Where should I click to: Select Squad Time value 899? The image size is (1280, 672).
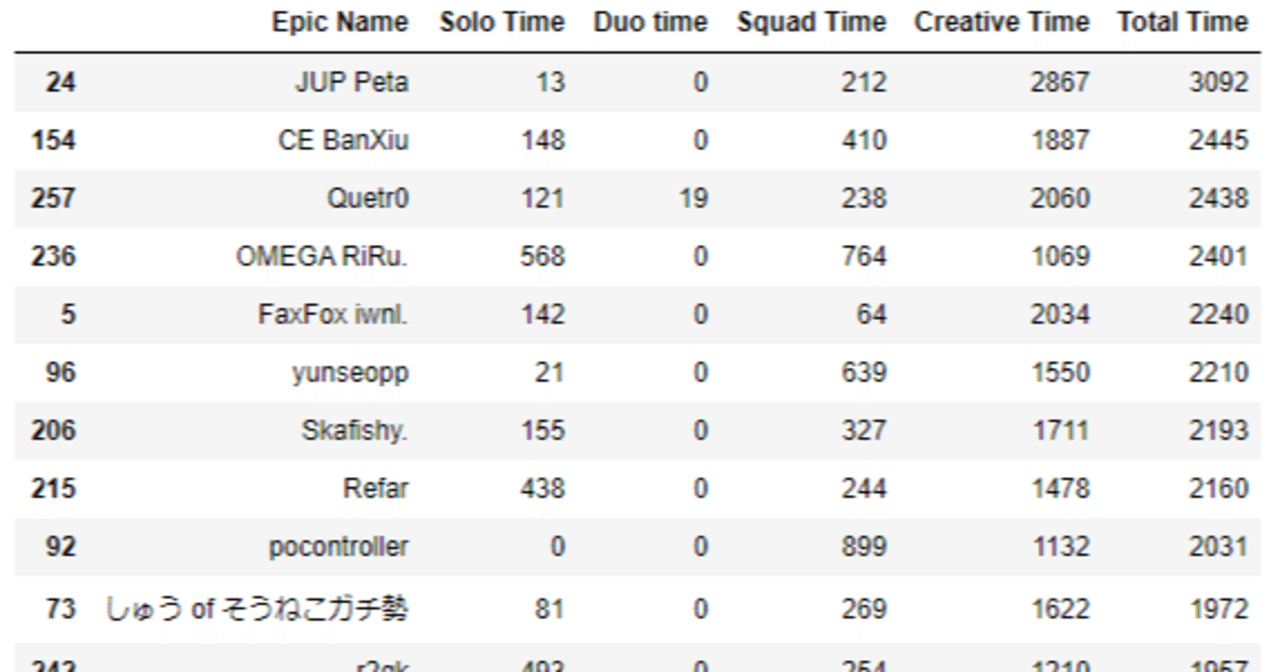[x=863, y=547]
